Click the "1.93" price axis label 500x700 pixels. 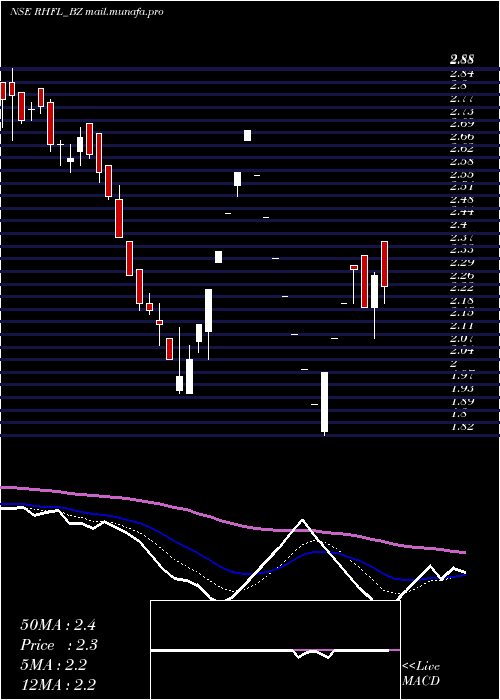tap(462, 388)
